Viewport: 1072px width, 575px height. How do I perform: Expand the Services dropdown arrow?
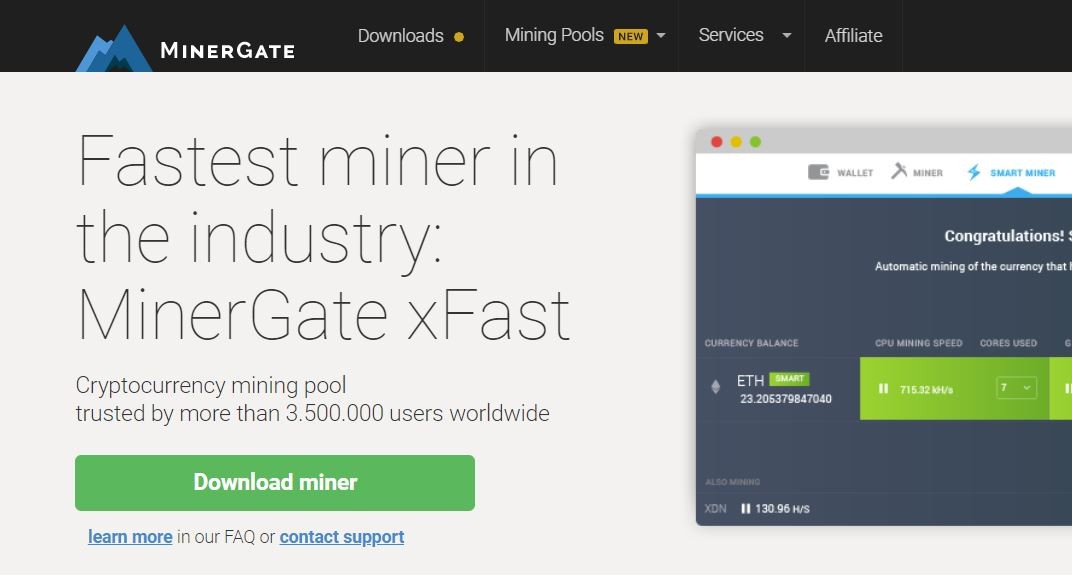[787, 36]
